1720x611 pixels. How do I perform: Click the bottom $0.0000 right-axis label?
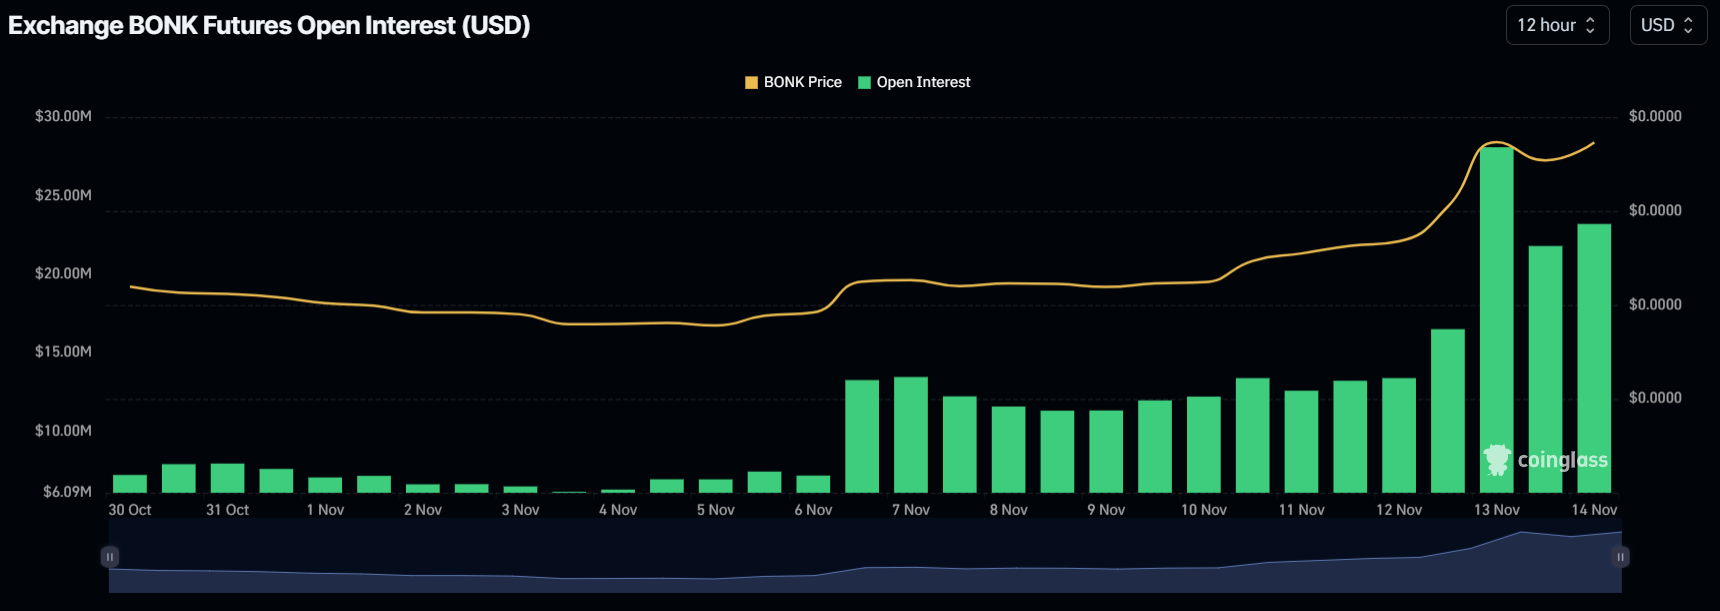point(1655,398)
